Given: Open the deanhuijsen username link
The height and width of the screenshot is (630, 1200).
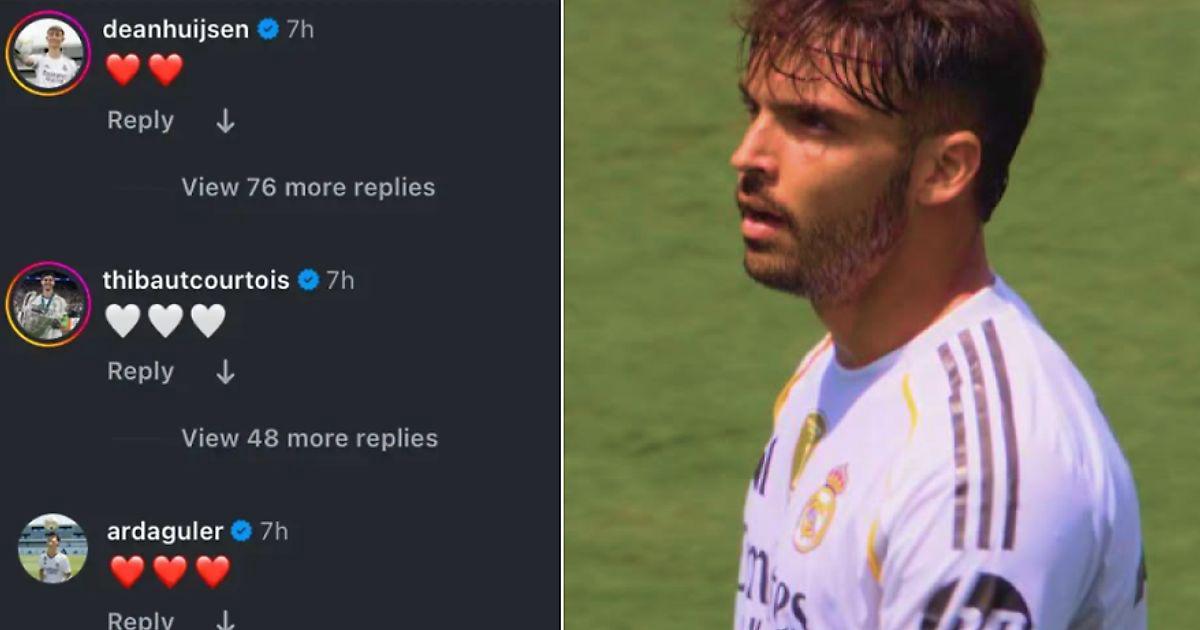Looking at the screenshot, I should [x=175, y=30].
